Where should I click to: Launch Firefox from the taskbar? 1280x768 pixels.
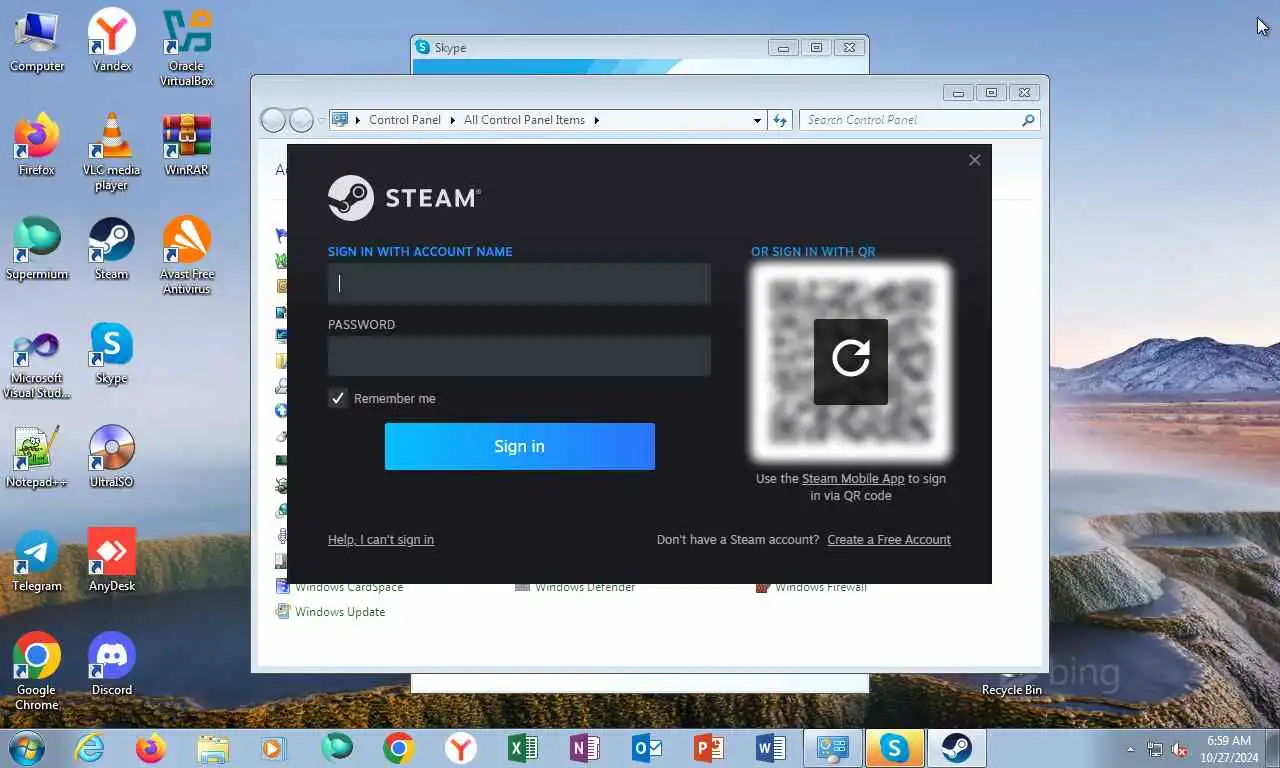point(151,748)
